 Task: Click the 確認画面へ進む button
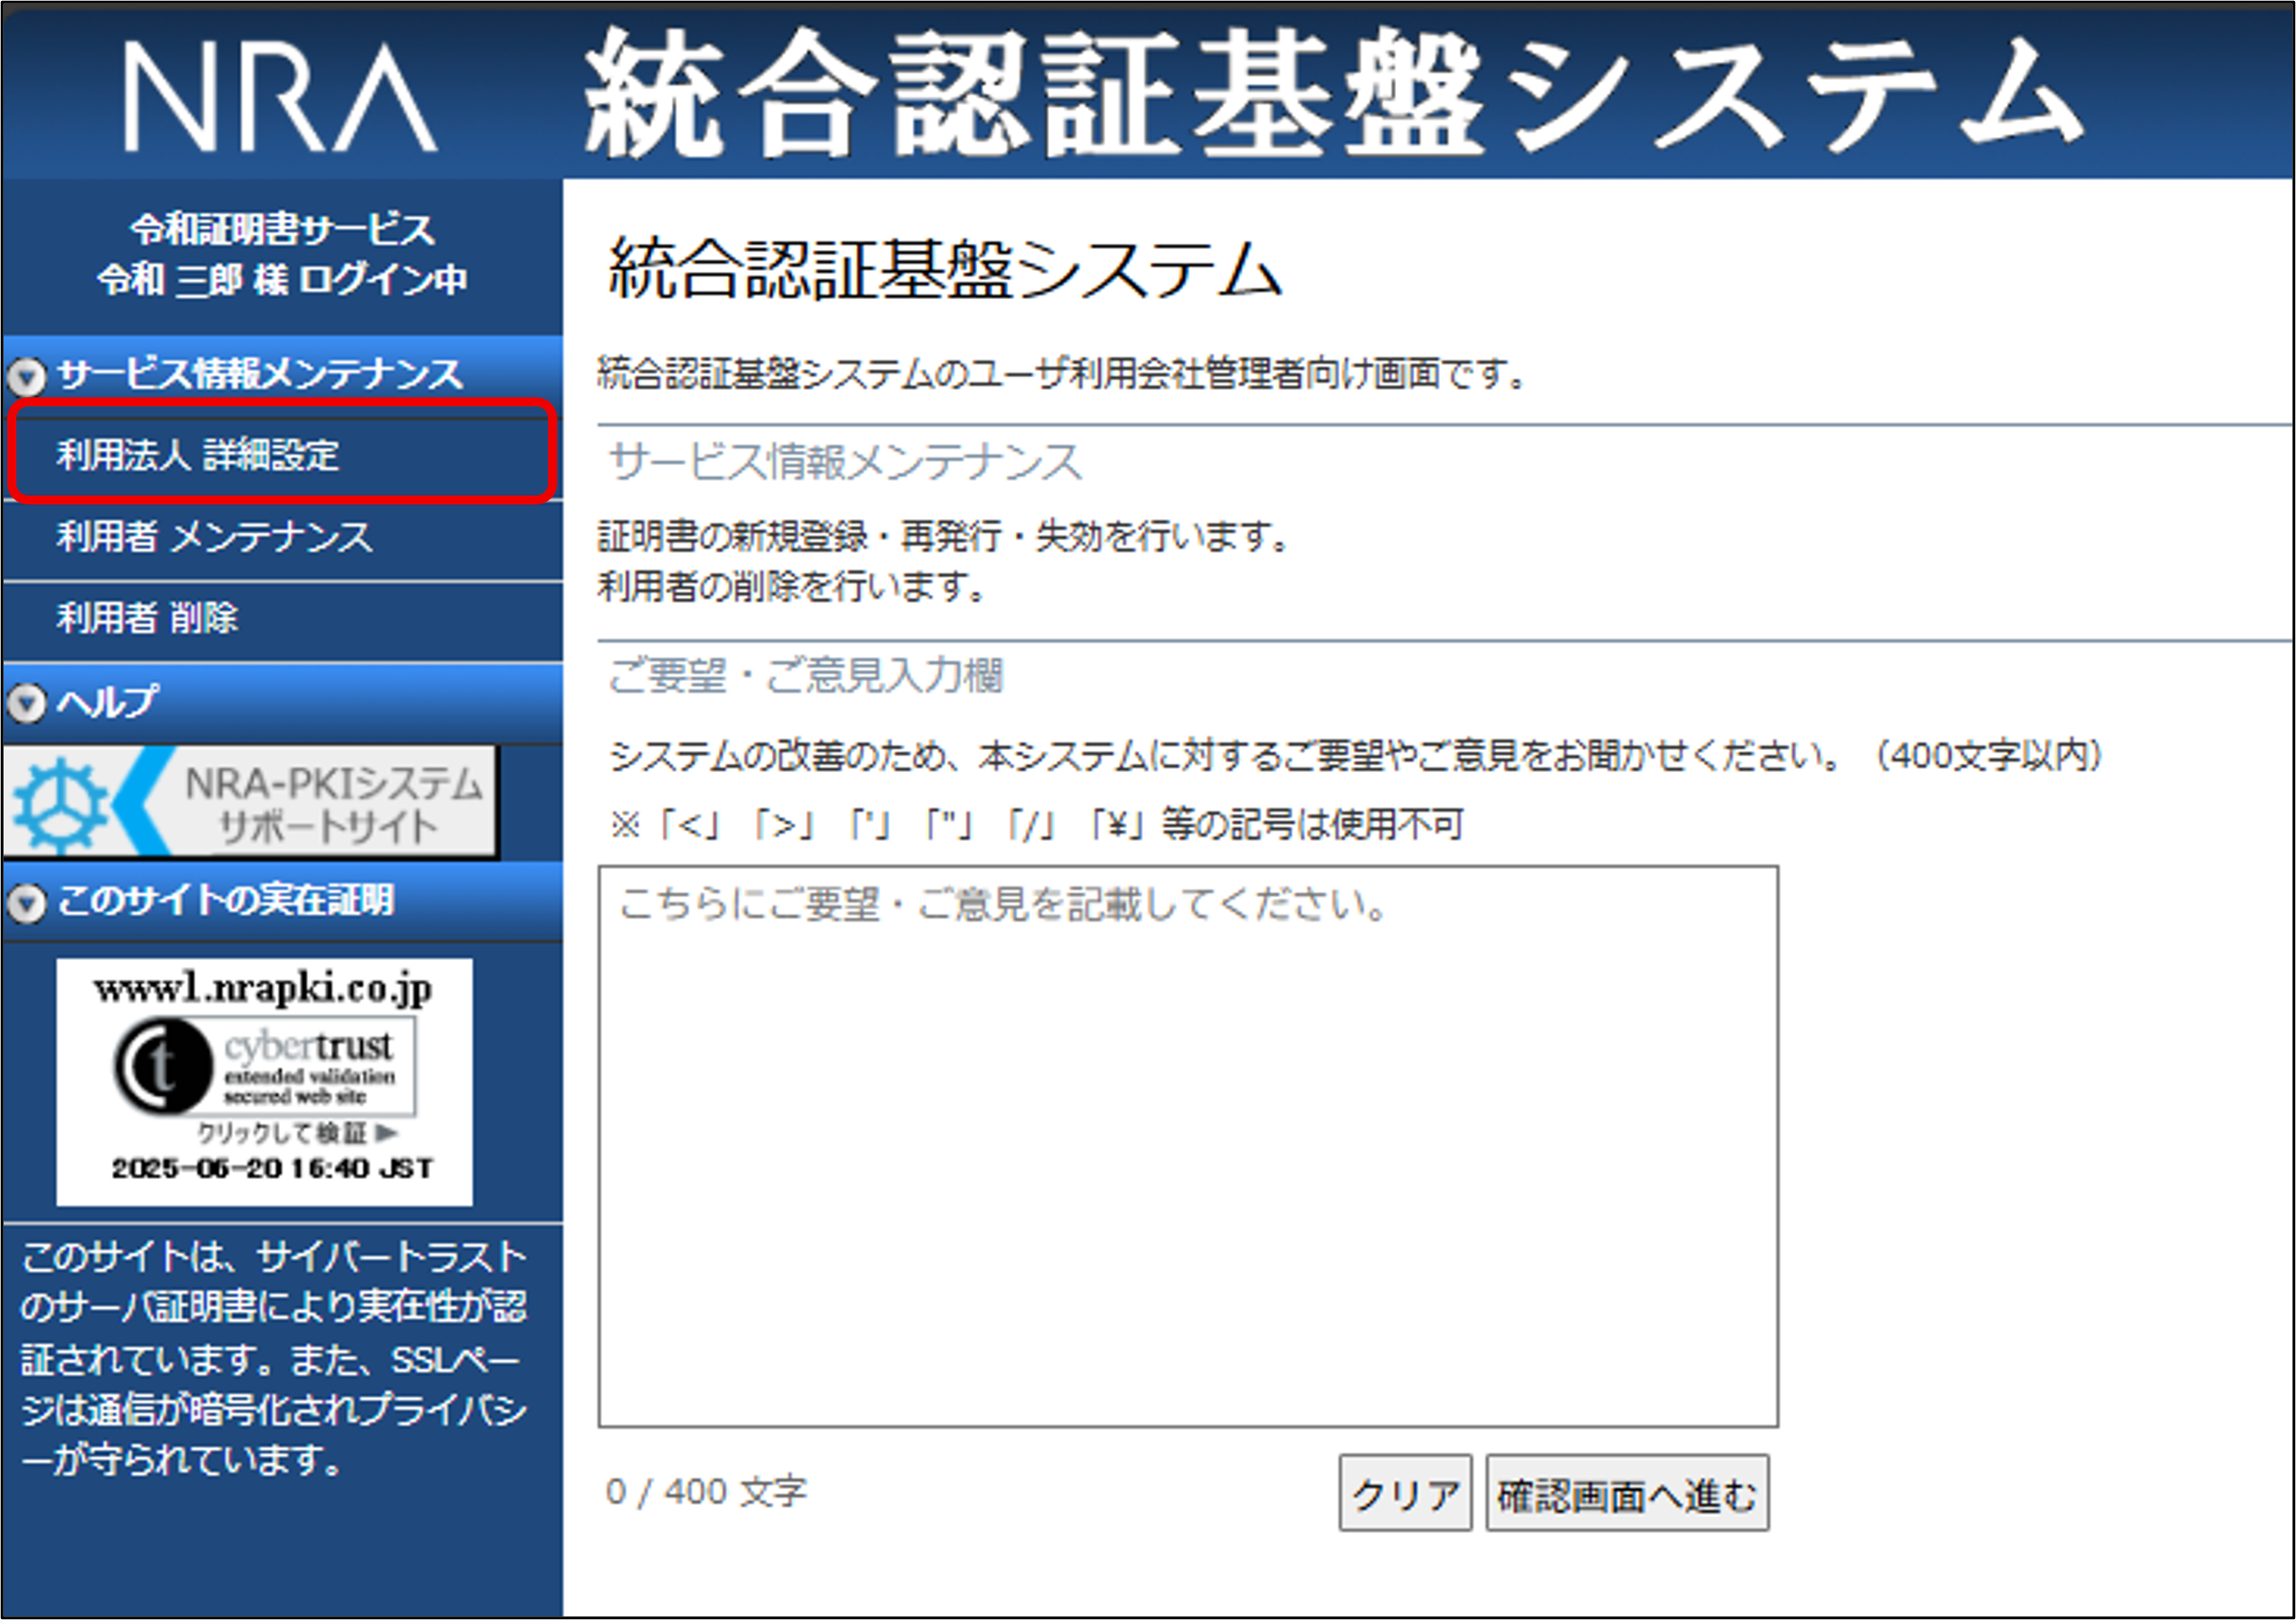pyautogui.click(x=1627, y=1493)
